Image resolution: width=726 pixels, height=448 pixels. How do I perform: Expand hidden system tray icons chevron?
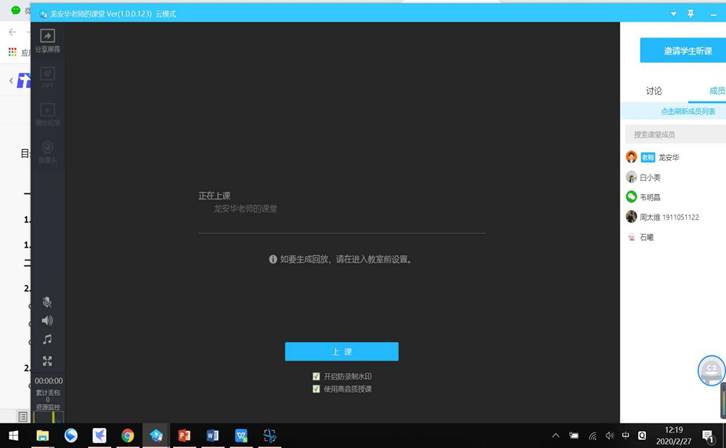[556, 436]
